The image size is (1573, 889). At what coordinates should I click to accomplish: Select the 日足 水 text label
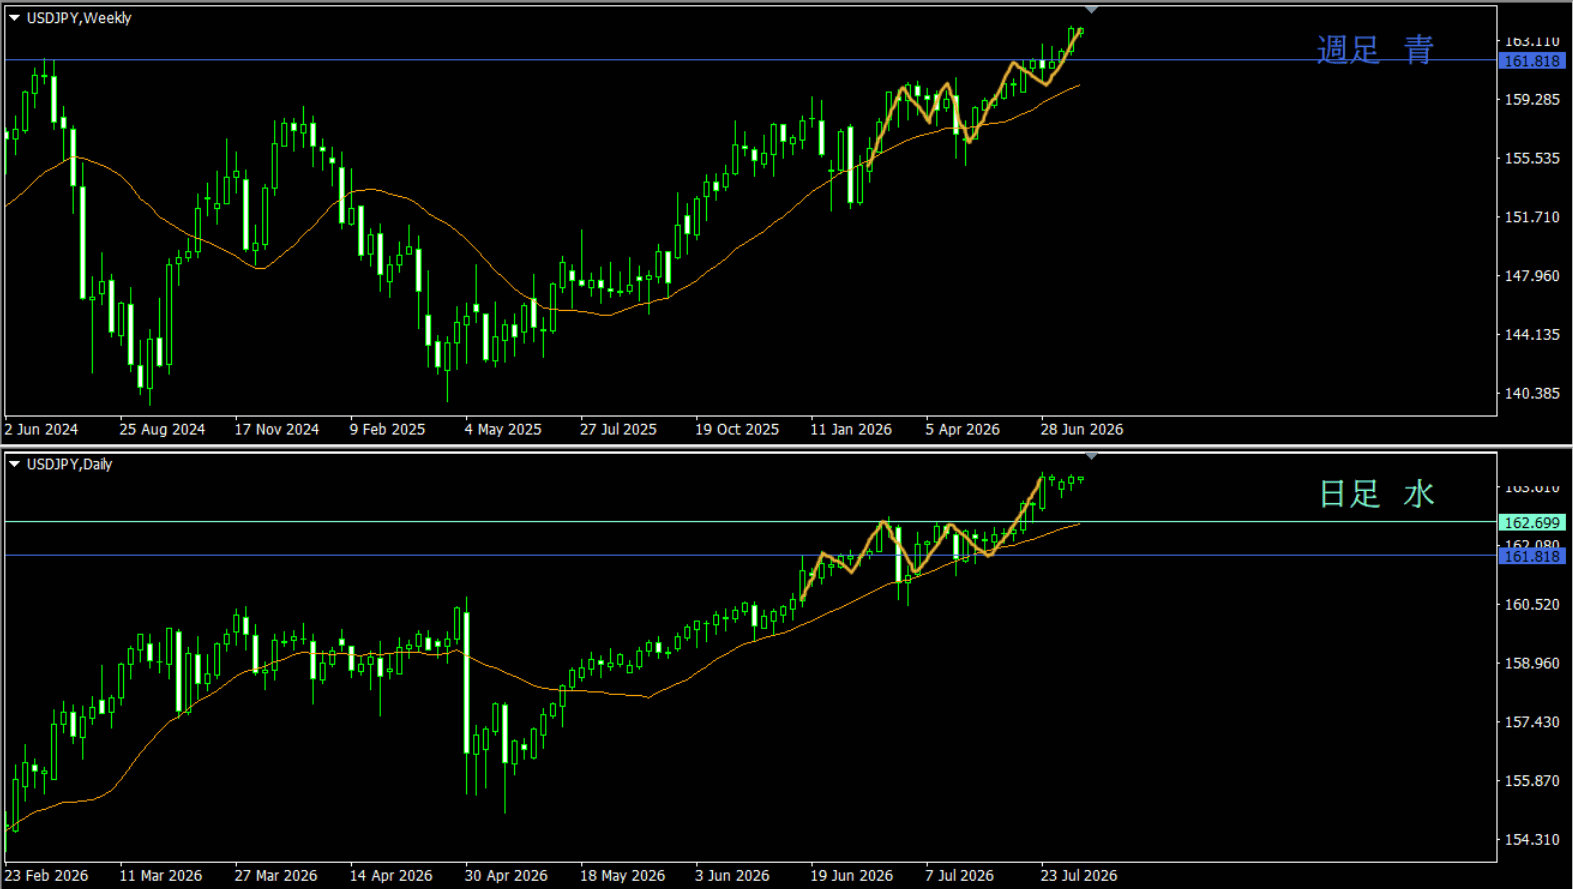[1377, 493]
